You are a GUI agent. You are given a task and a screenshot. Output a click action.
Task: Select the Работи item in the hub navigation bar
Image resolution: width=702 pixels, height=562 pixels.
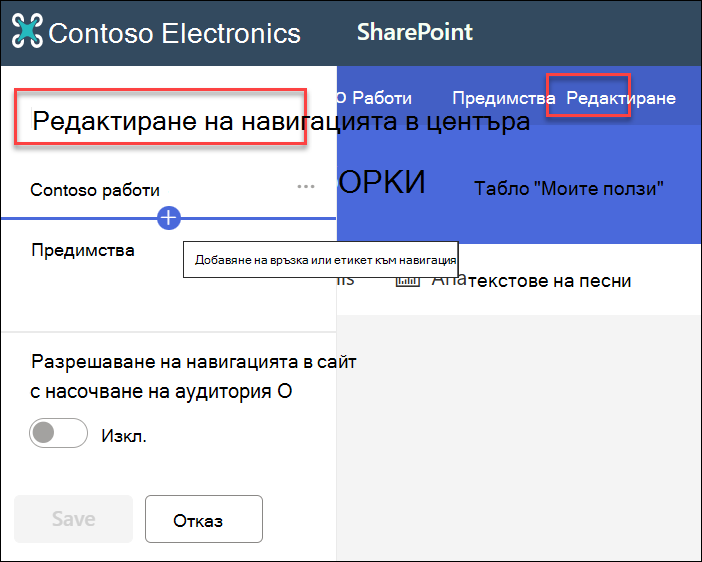coord(381,98)
